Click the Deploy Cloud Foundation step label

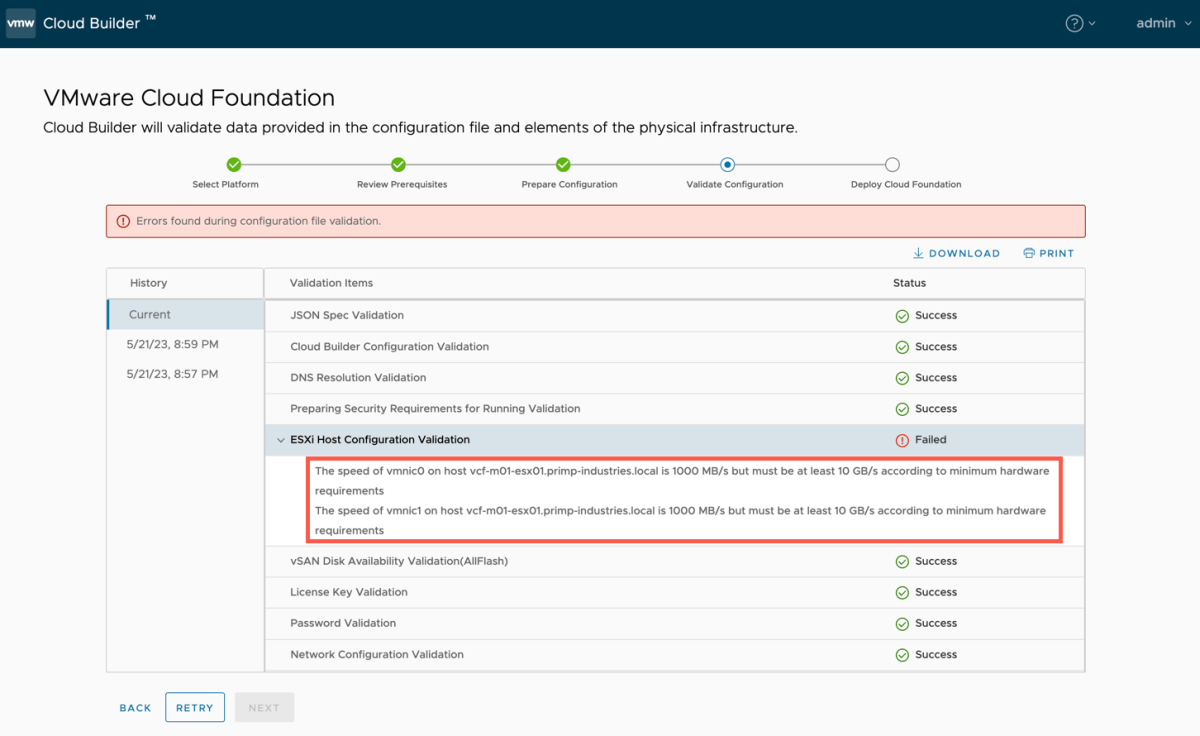click(x=906, y=185)
